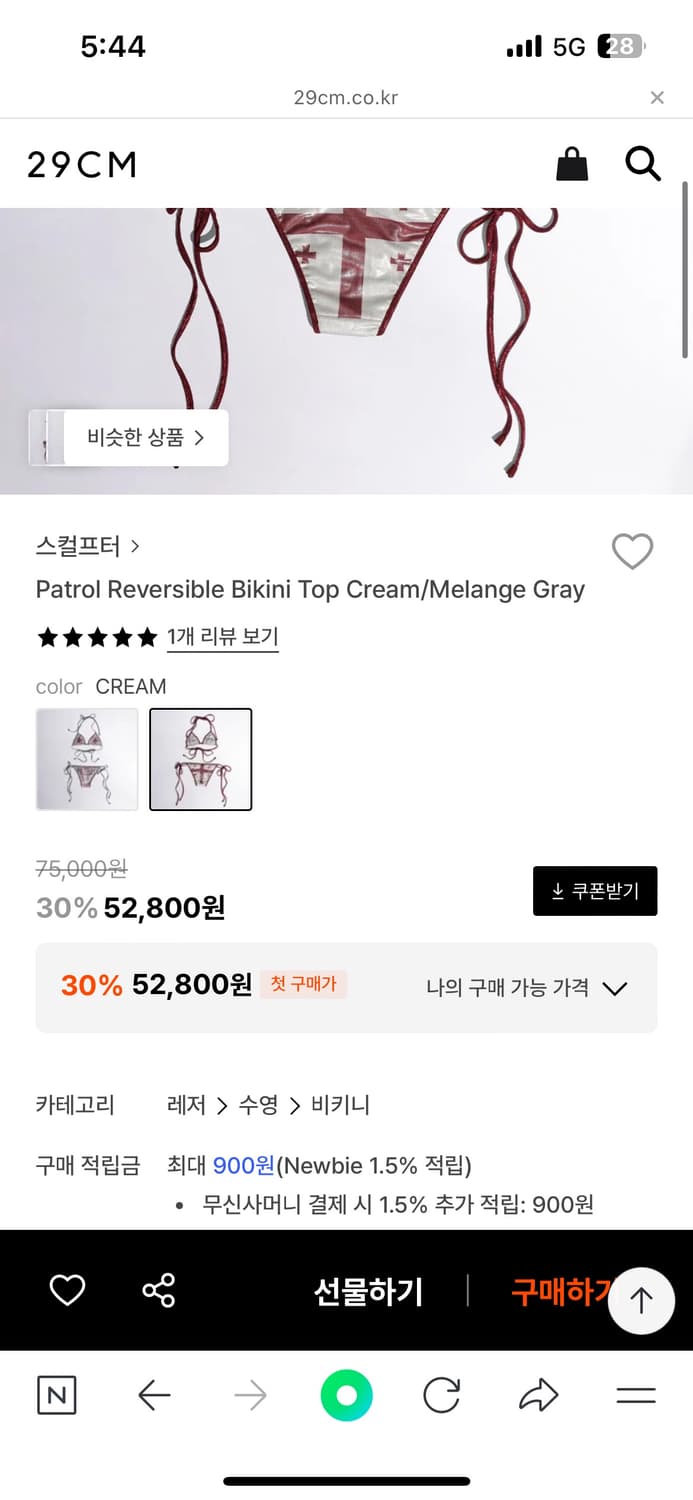Toggle the product wishlist heart
The height and width of the screenshot is (1500, 693).
tap(632, 552)
